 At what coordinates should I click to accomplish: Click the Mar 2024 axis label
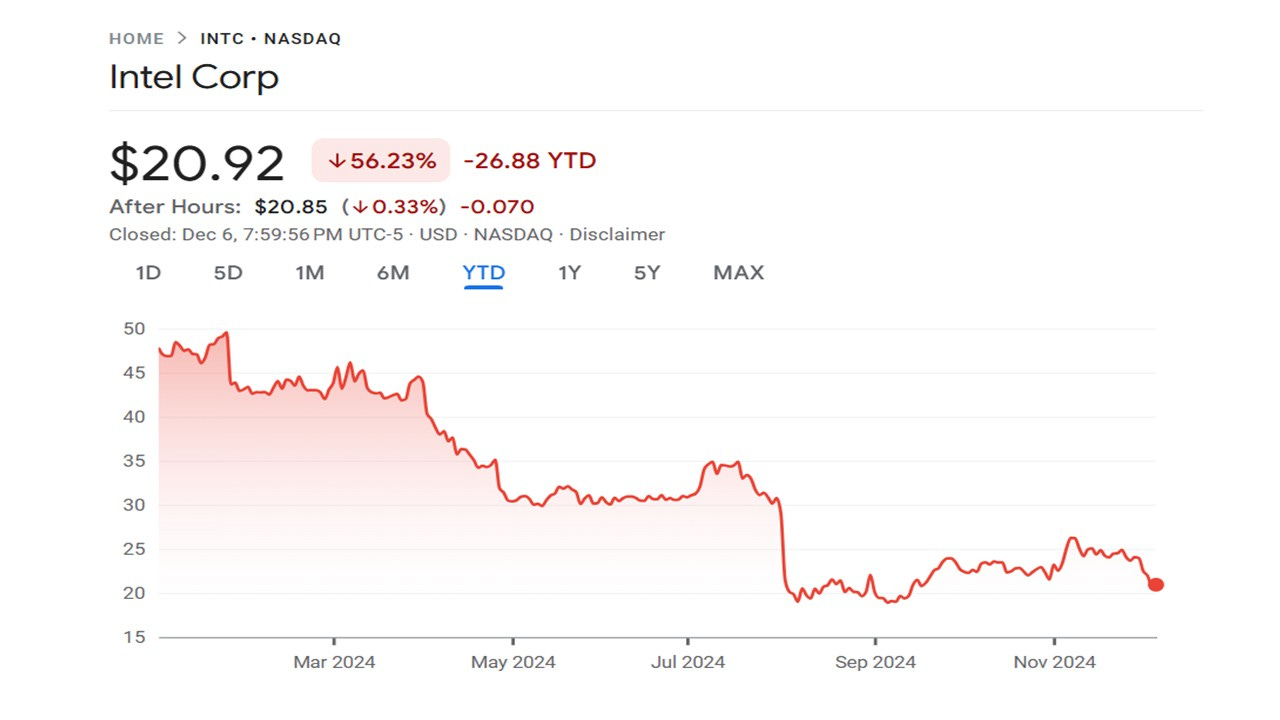[334, 662]
